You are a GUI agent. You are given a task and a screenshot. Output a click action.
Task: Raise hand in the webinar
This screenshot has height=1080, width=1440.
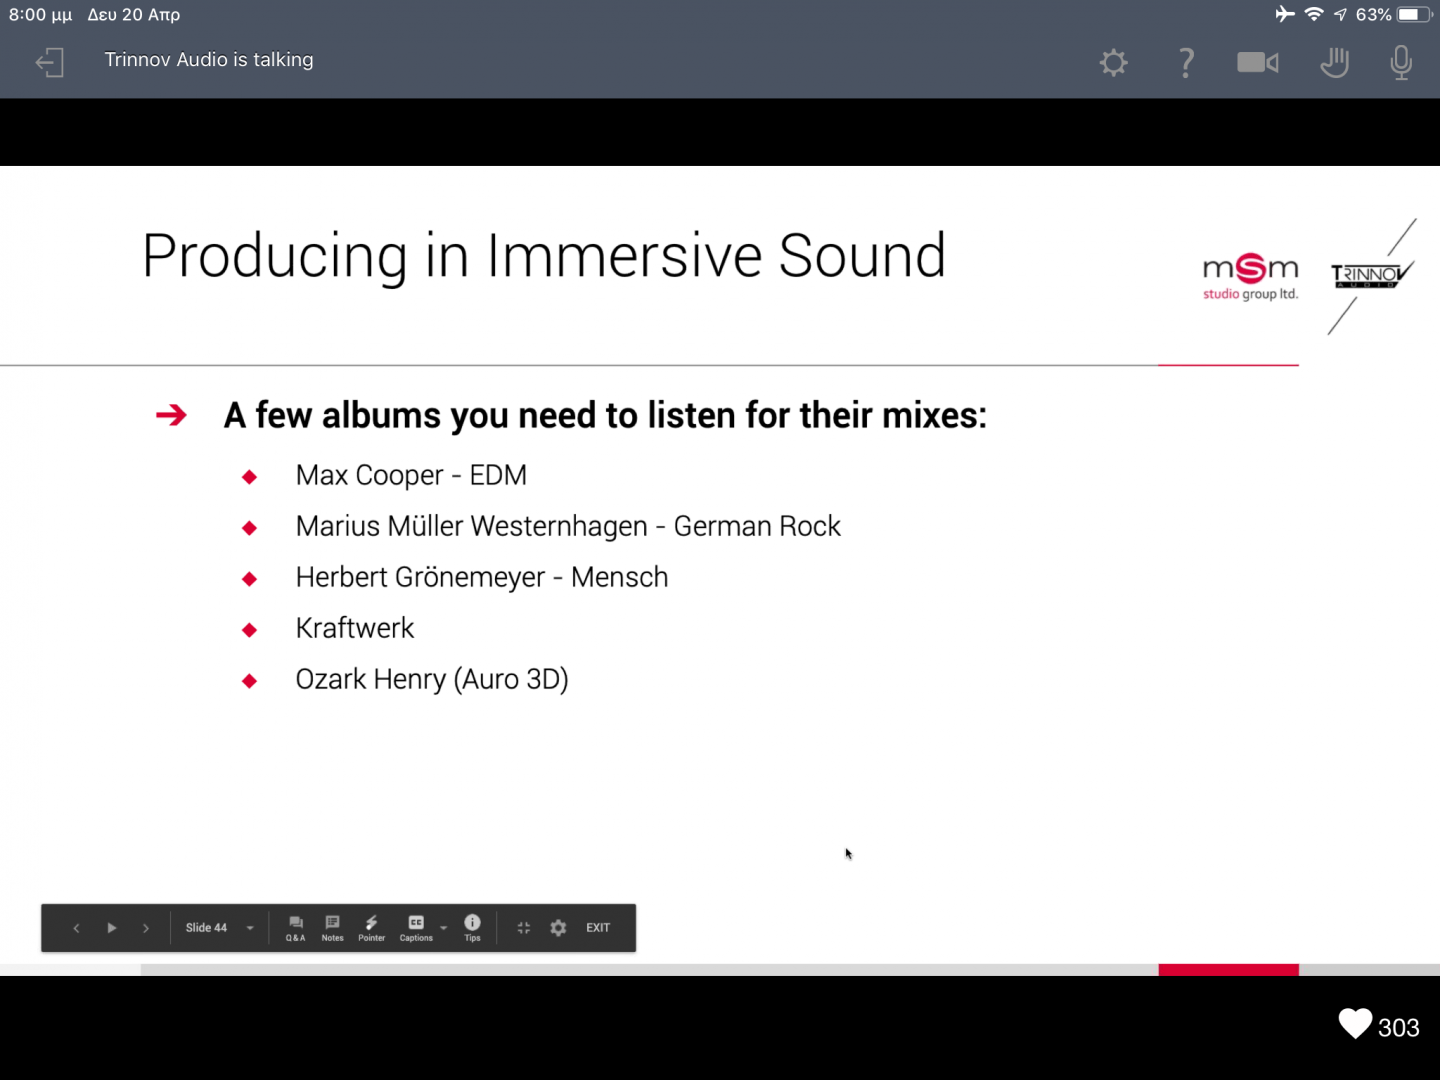(1334, 63)
